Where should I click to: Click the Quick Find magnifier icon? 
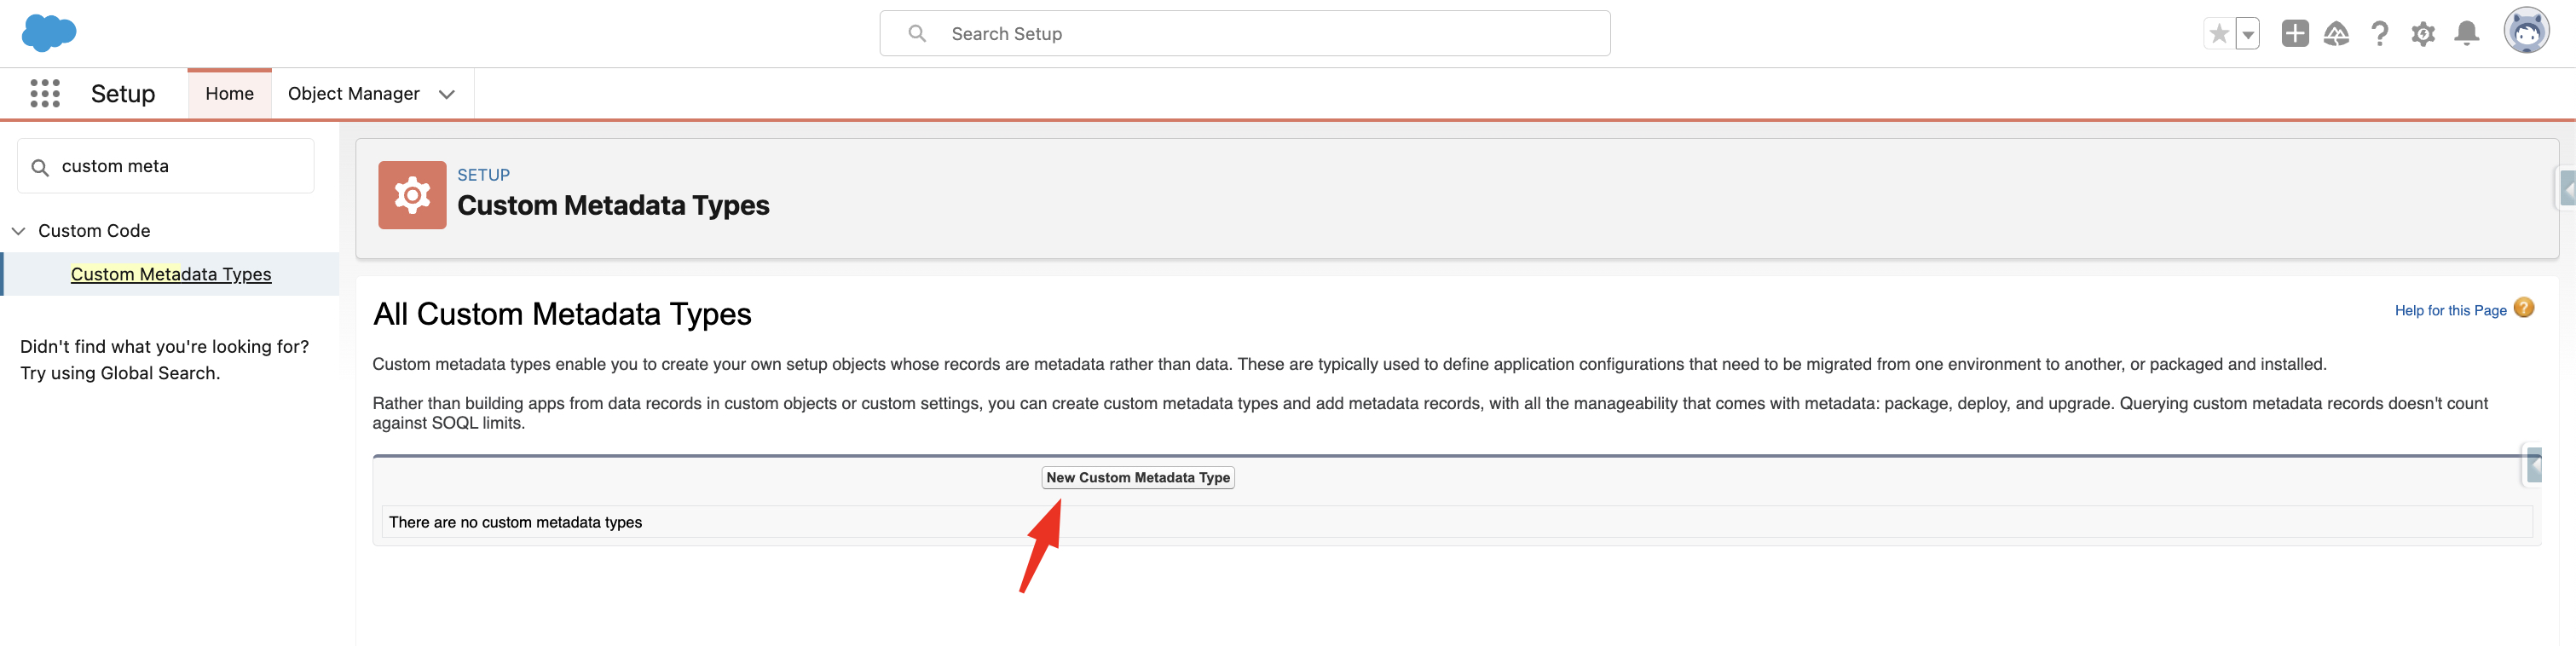40,167
